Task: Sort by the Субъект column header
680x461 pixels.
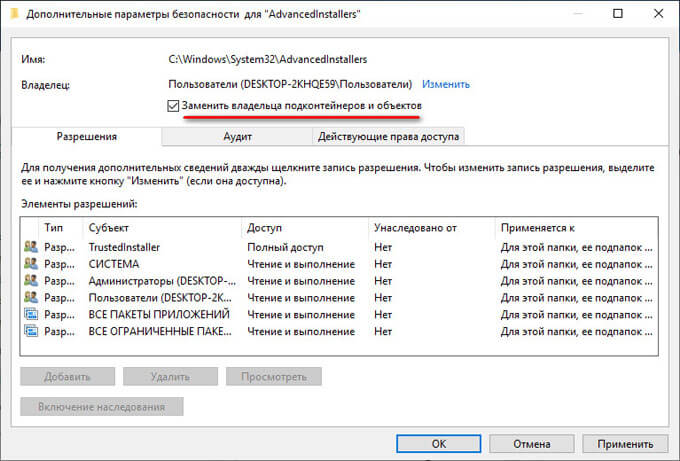Action: [162, 228]
